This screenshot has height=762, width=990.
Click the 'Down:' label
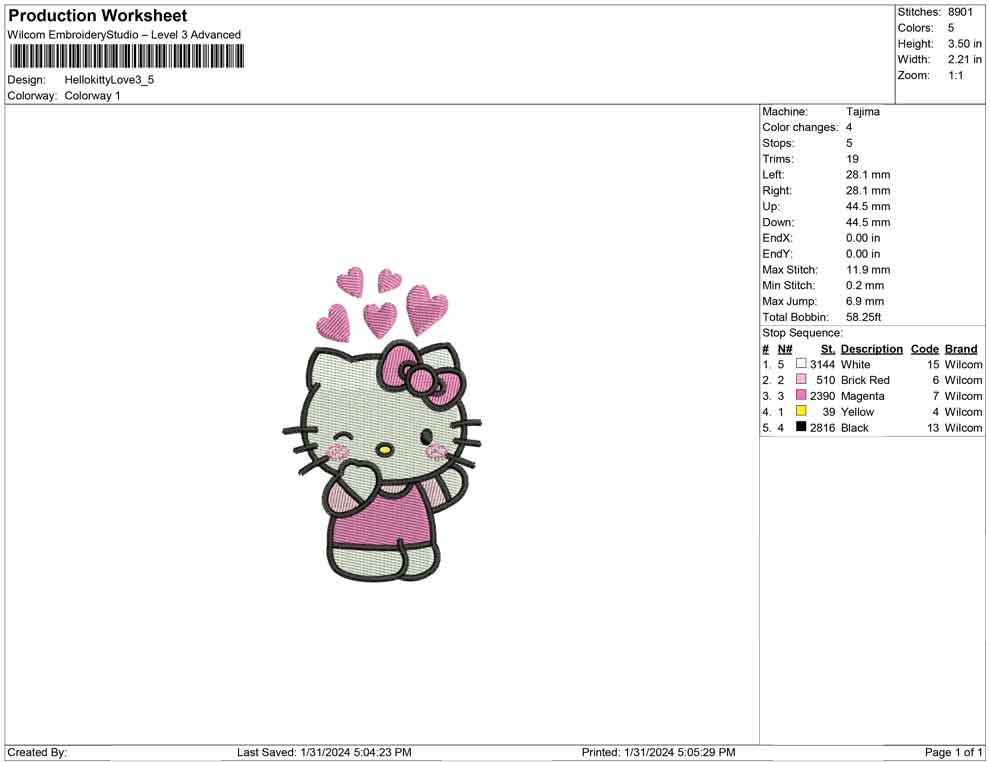tap(778, 222)
